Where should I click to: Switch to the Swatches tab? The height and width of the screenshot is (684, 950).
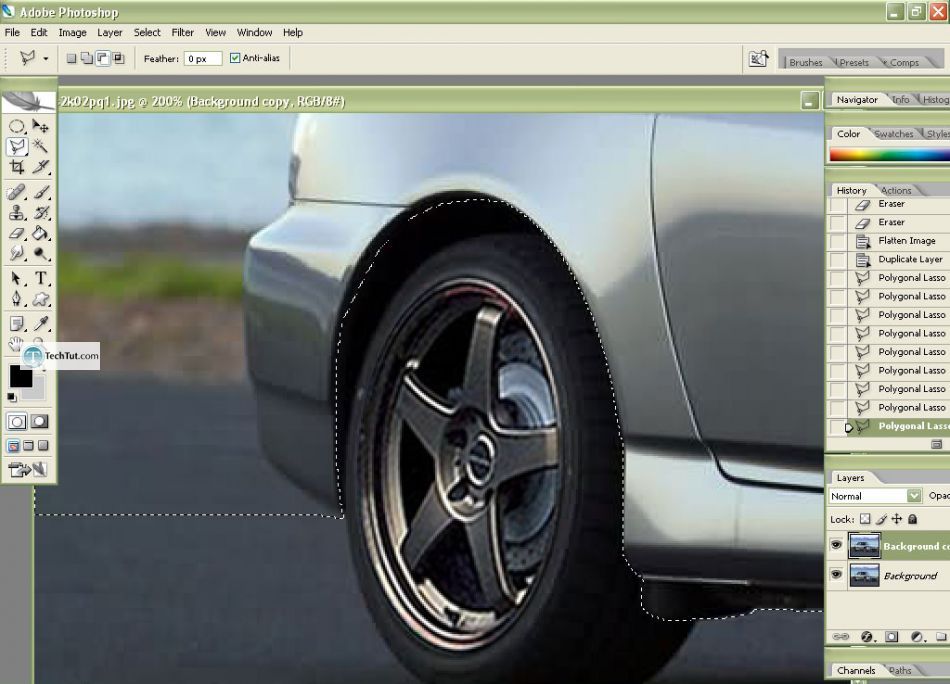(x=894, y=134)
